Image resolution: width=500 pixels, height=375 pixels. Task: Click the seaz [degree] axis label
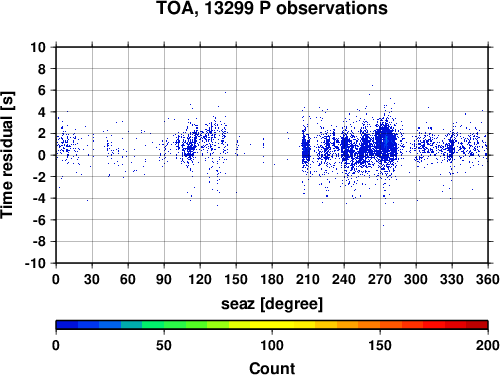tap(272, 304)
